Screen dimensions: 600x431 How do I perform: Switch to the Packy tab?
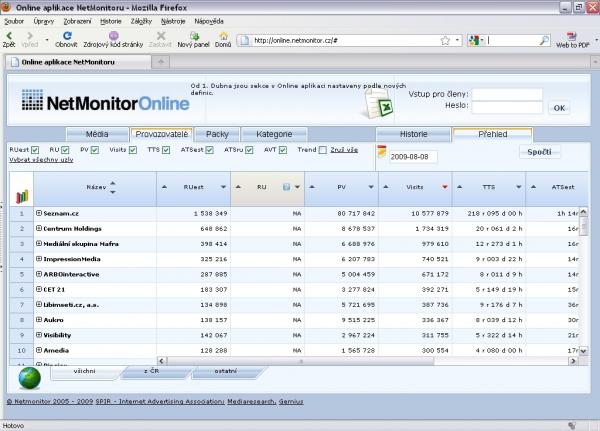tap(217, 134)
